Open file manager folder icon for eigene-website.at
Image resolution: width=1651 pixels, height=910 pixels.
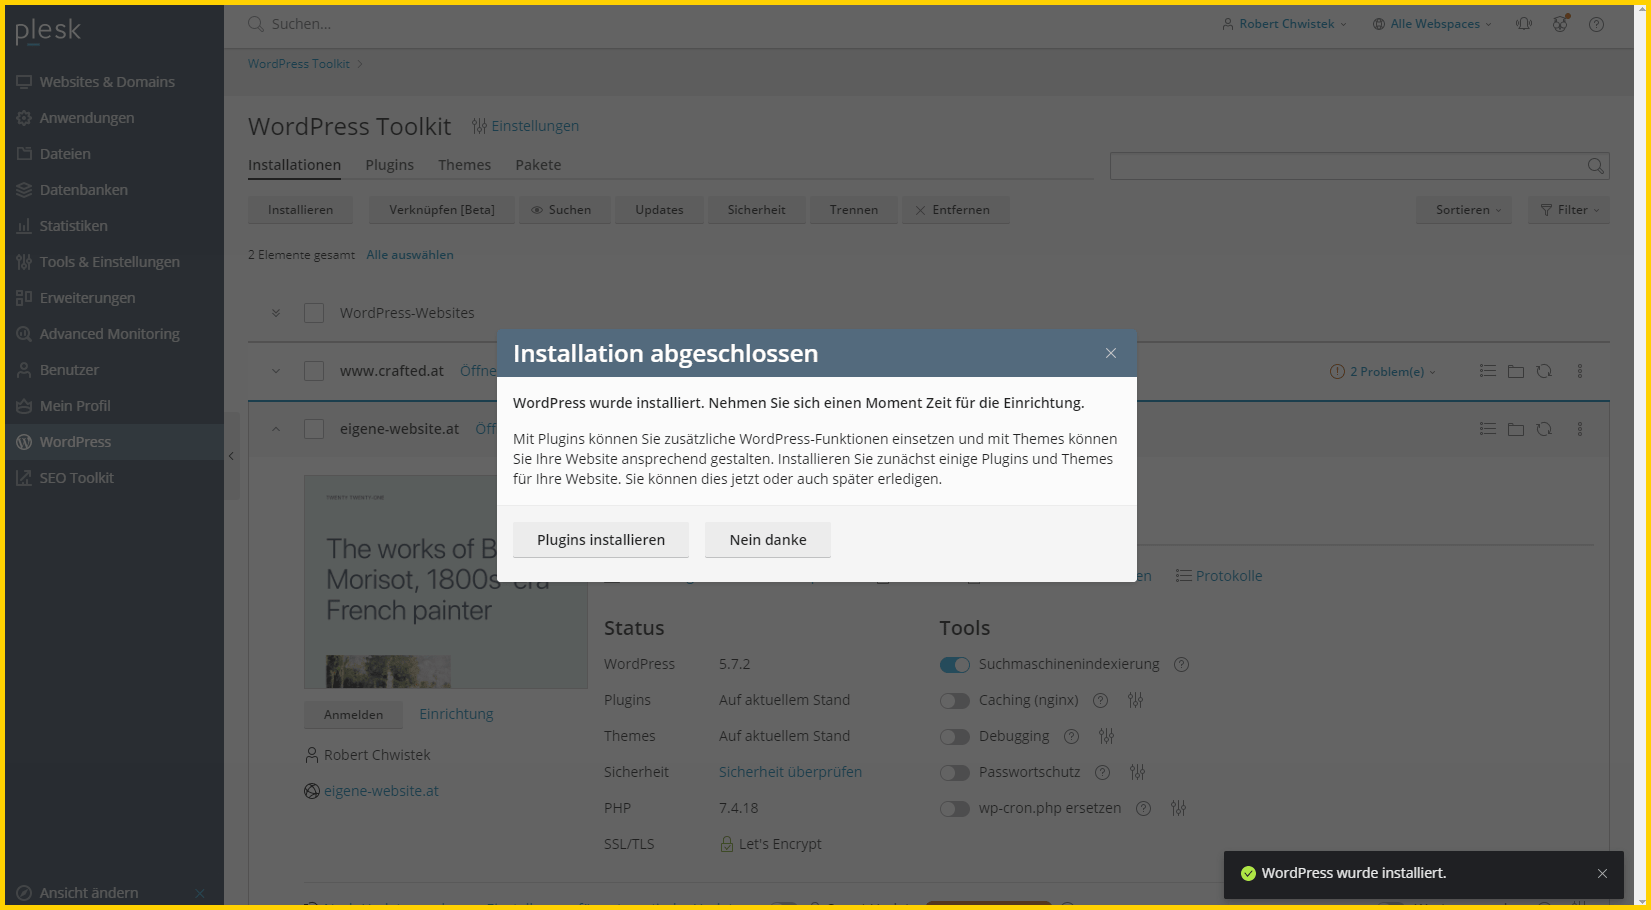(x=1516, y=429)
